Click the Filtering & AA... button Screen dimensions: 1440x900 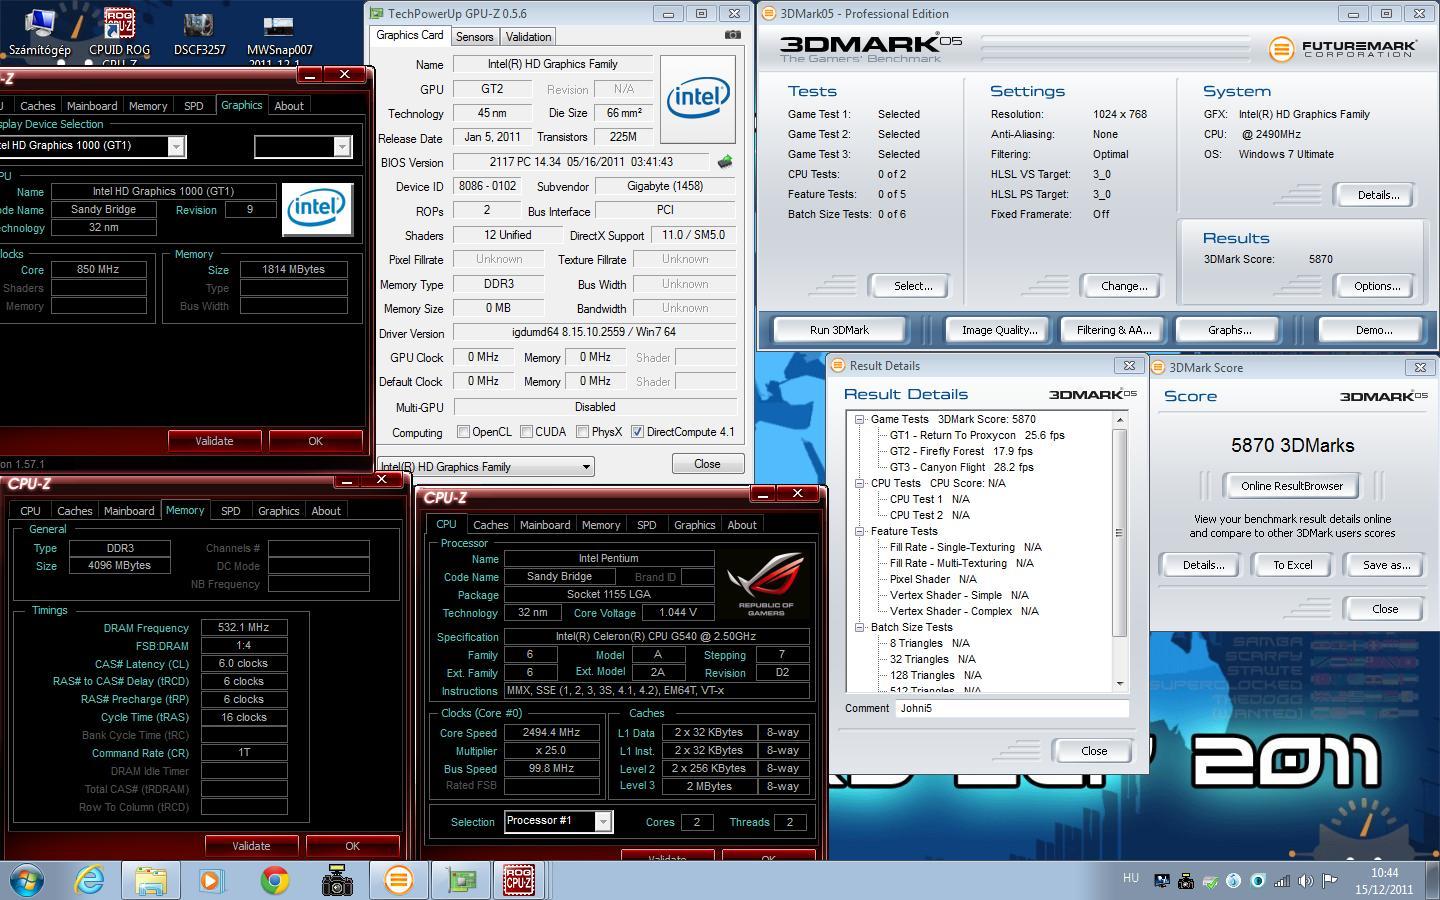1113,330
